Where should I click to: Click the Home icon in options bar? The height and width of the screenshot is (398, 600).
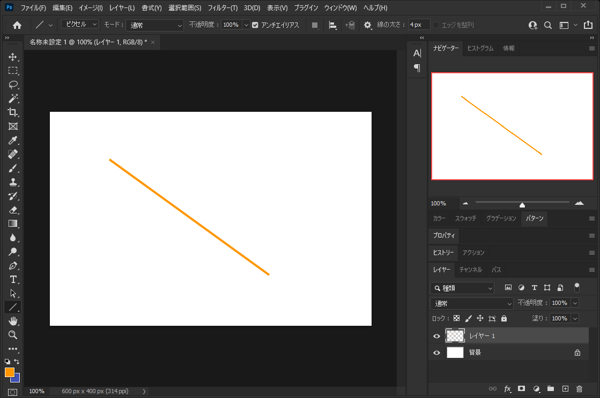click(x=17, y=25)
